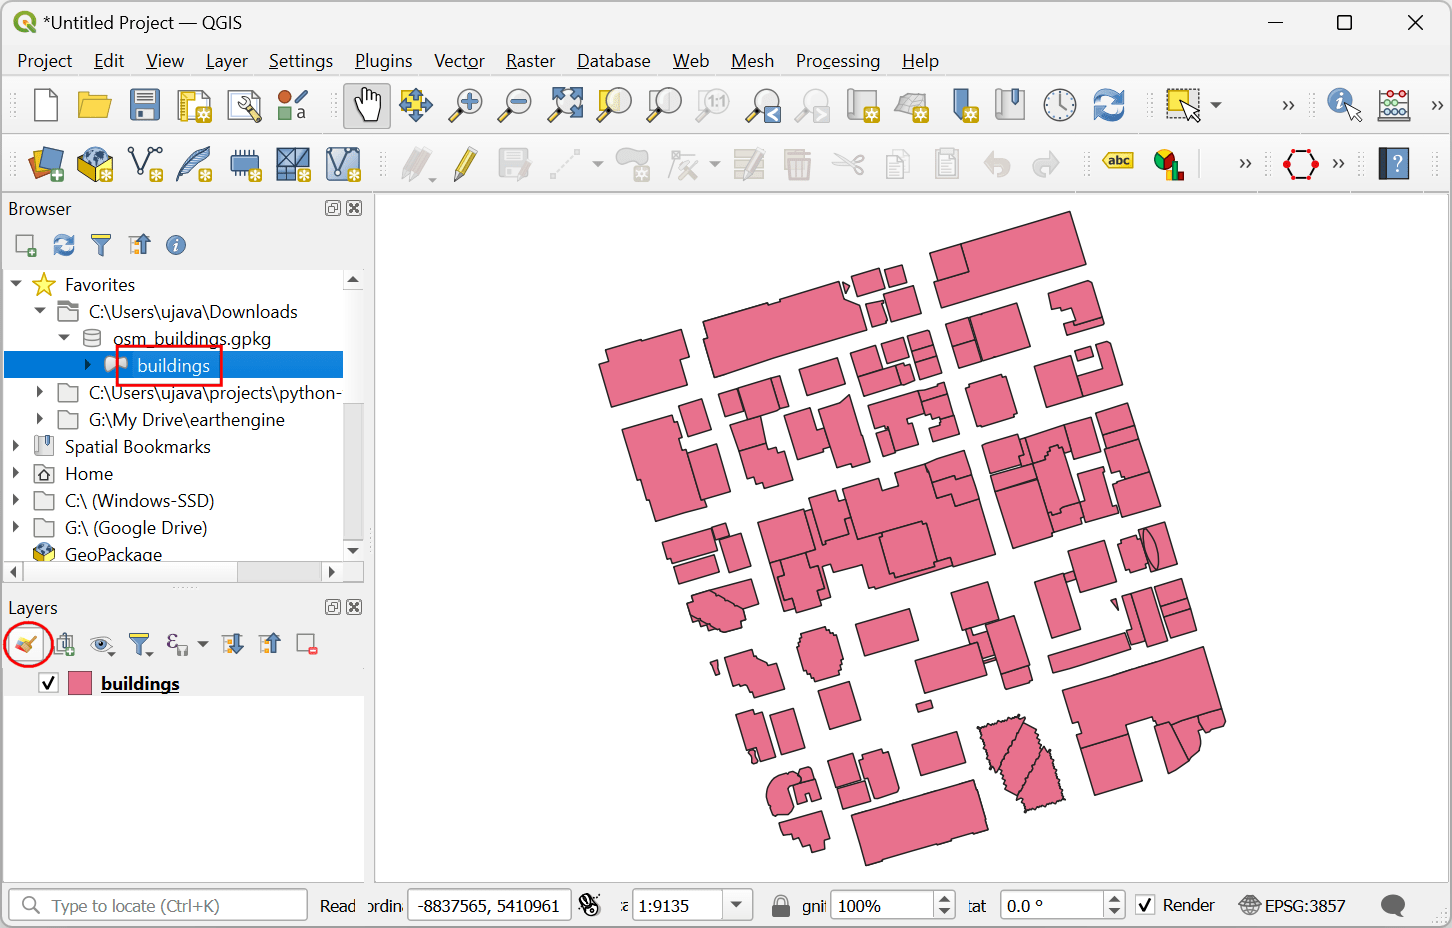Collapse the Favorites tree node
Screen dimensions: 1452x928
(16, 285)
